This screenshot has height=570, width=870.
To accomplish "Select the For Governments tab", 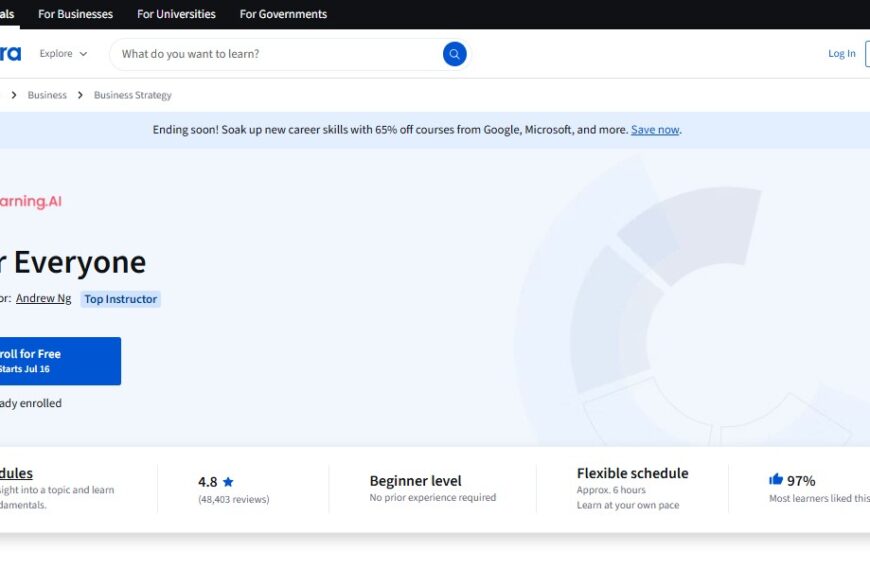I will [x=283, y=14].
